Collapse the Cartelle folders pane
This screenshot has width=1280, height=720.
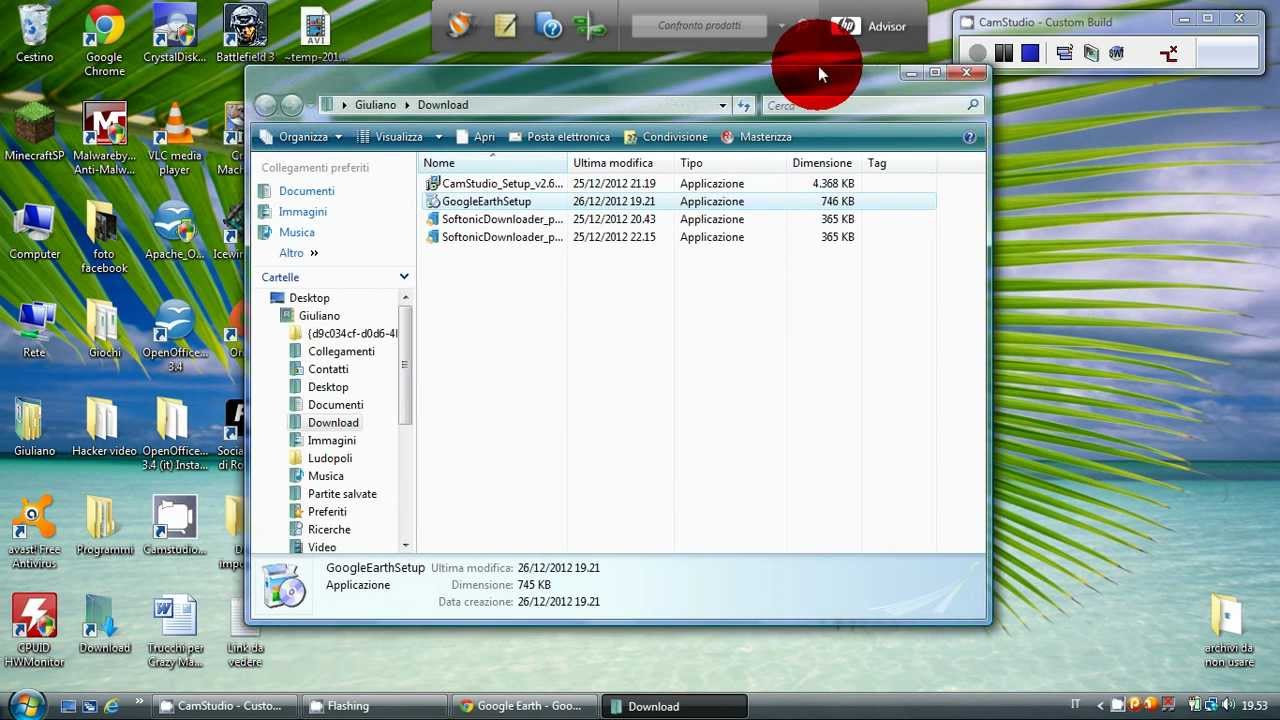(x=404, y=277)
